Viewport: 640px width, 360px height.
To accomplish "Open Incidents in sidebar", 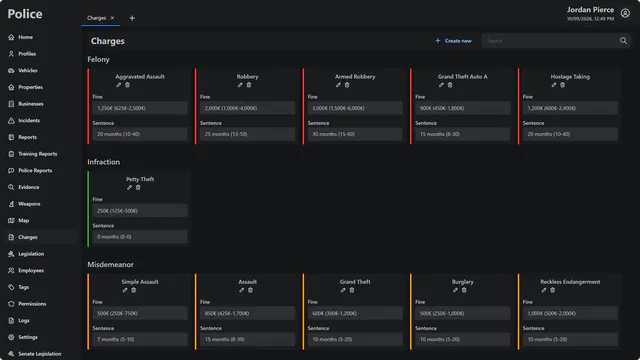I will [x=40, y=121].
